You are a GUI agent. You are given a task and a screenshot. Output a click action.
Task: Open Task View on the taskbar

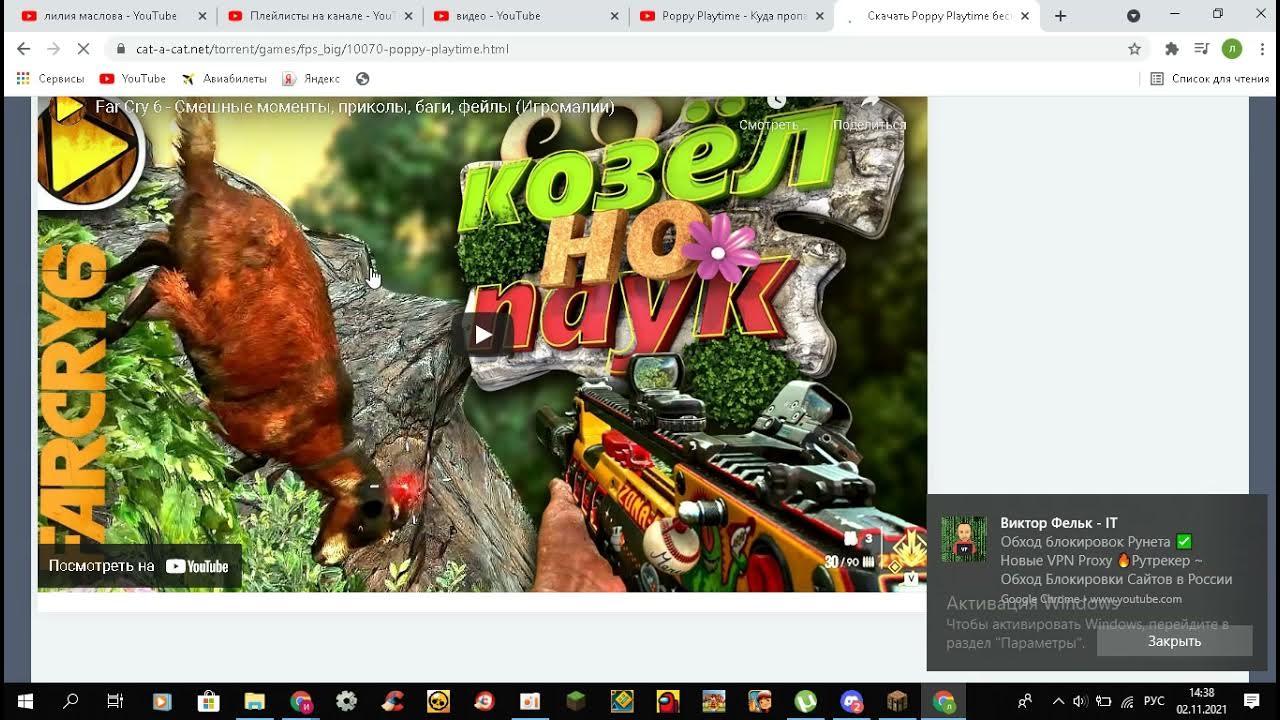point(115,701)
